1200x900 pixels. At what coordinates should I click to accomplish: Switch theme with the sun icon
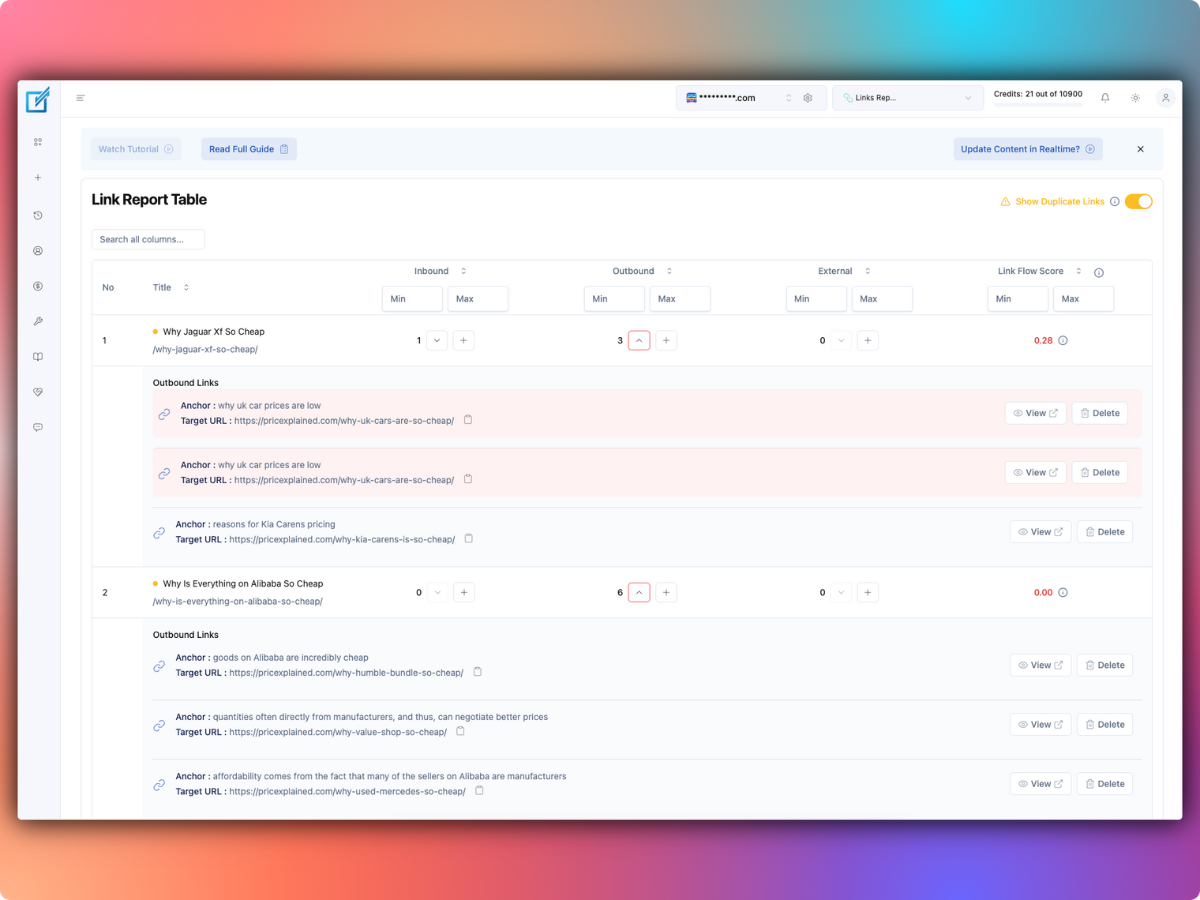tap(1135, 98)
